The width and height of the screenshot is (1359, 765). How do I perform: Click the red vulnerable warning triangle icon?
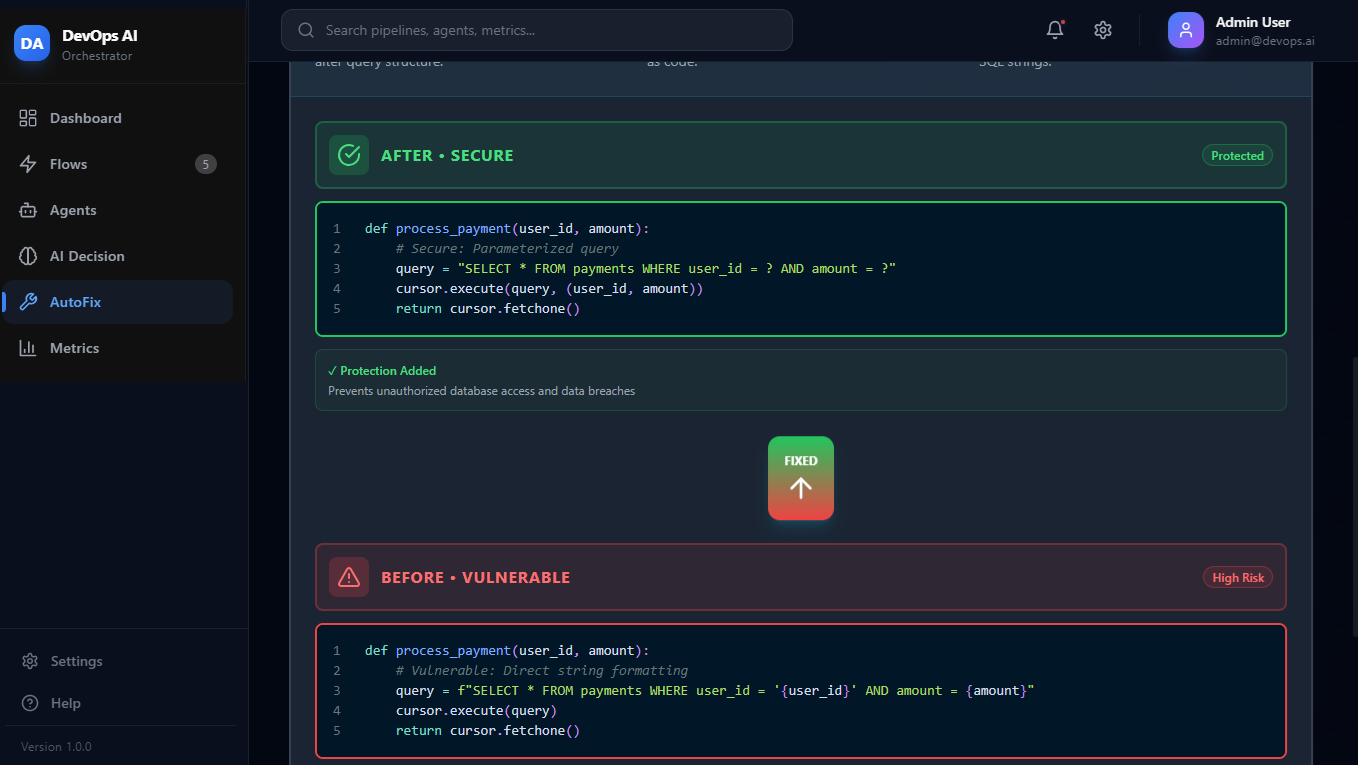click(x=349, y=577)
